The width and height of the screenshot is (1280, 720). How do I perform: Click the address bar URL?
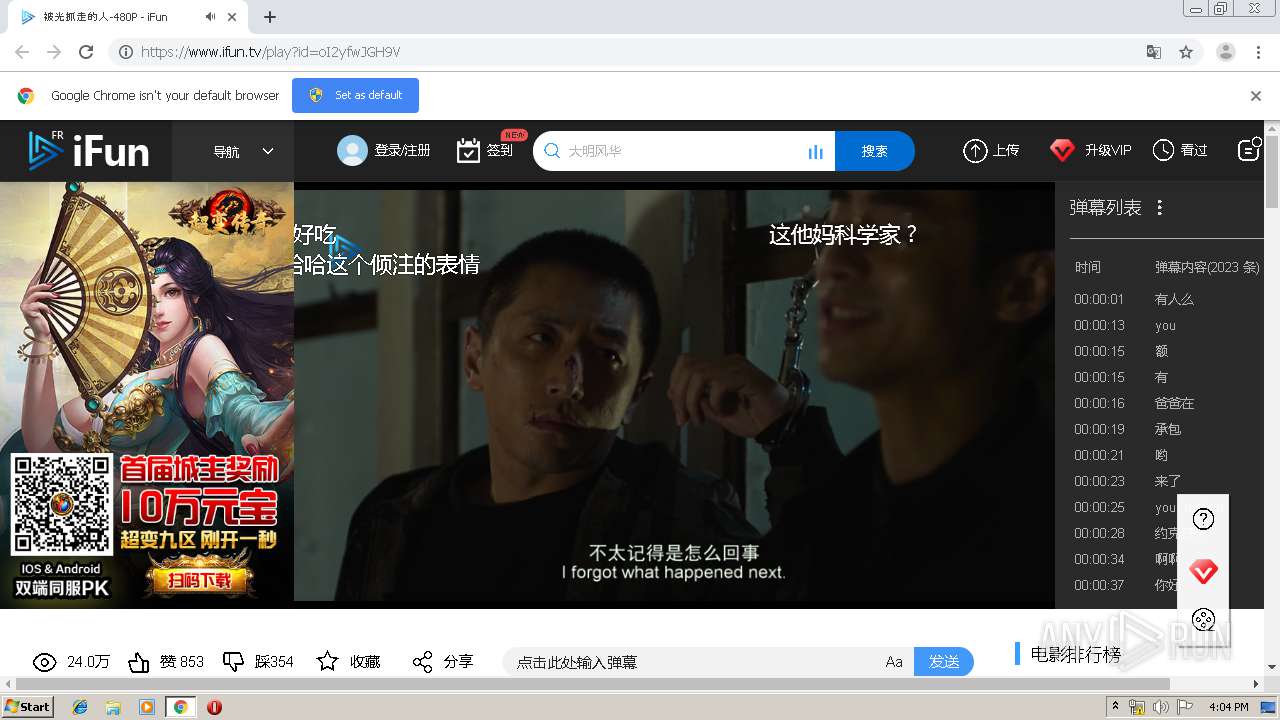(271, 52)
